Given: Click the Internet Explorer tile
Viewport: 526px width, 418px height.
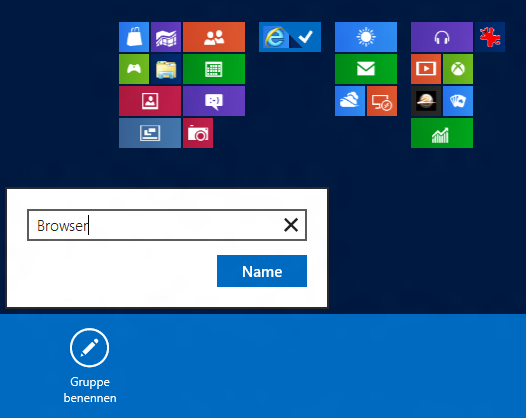Looking at the screenshot, I should pyautogui.click(x=290, y=37).
